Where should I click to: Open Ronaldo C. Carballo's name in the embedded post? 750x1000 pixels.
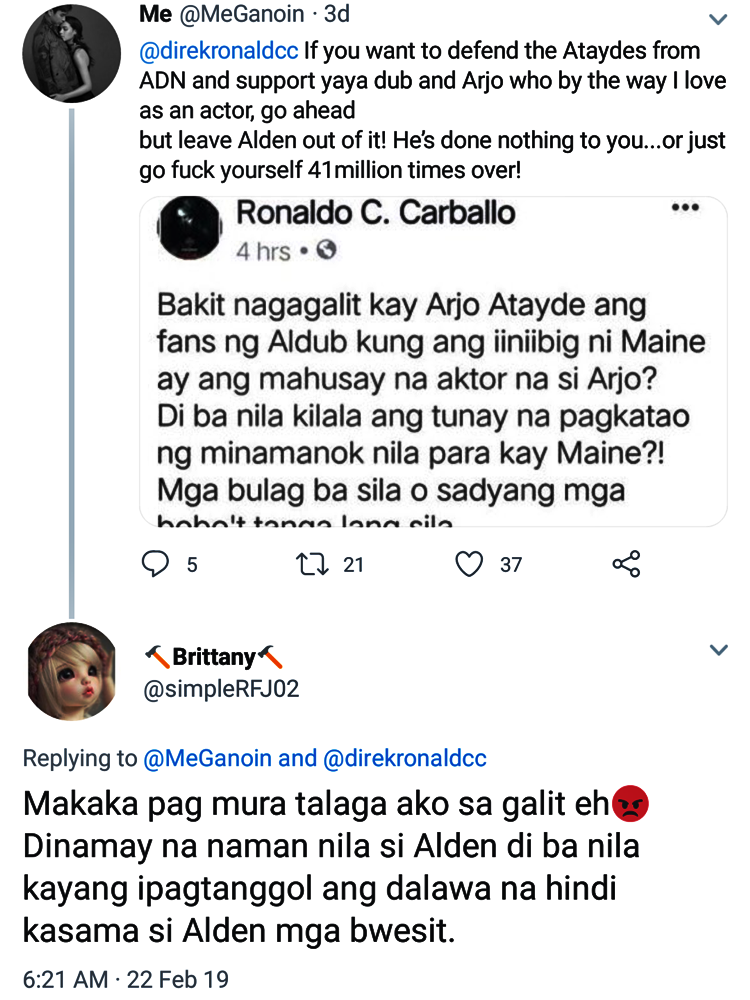click(x=375, y=213)
